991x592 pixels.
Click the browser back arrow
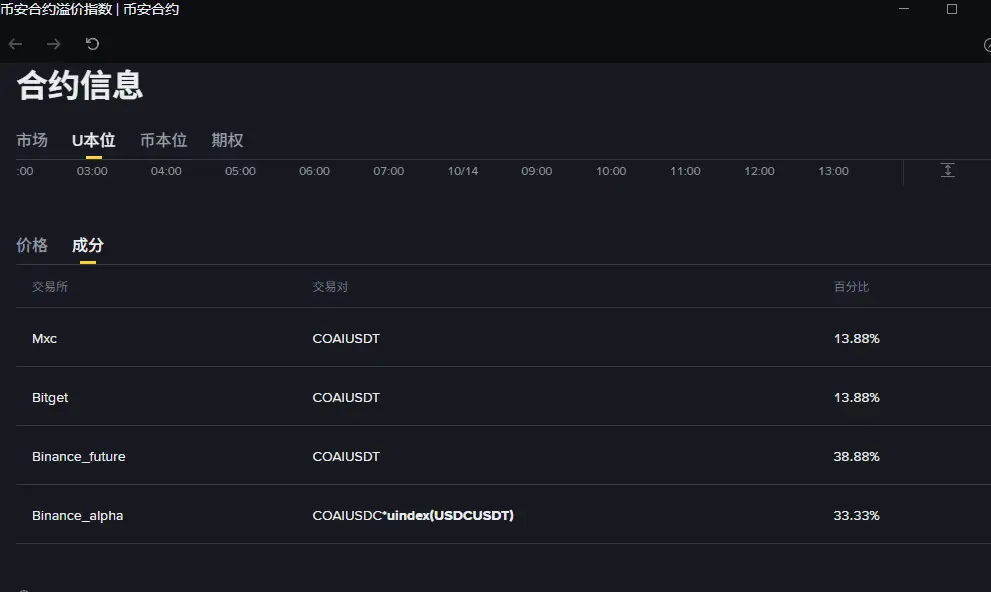[x=15, y=44]
